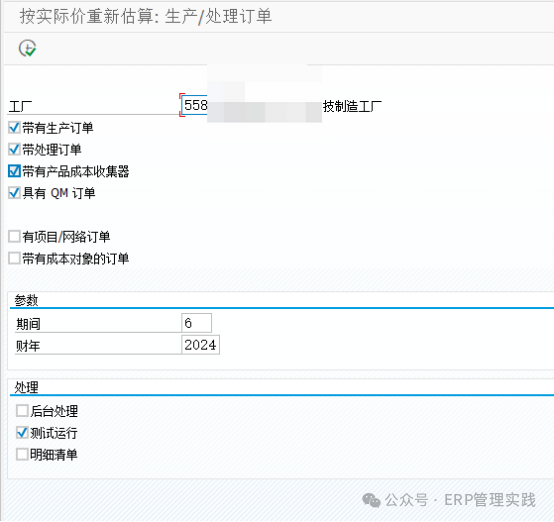This screenshot has width=554, height=522.
Task: Uncheck the 具有 QM 订单 checkbox
Action: (14, 193)
